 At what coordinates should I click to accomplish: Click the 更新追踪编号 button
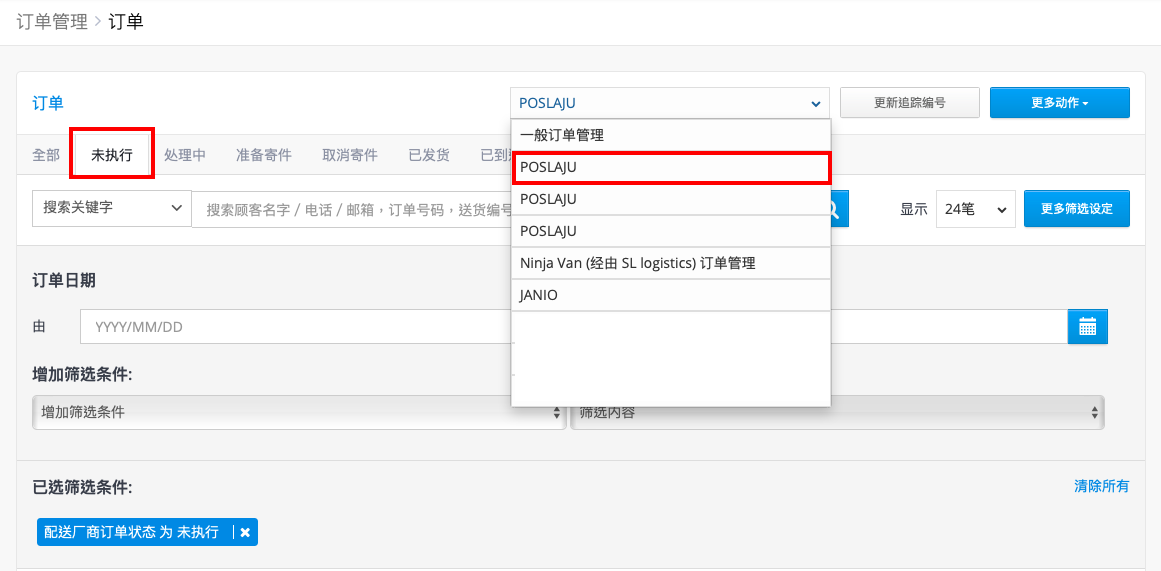[910, 103]
